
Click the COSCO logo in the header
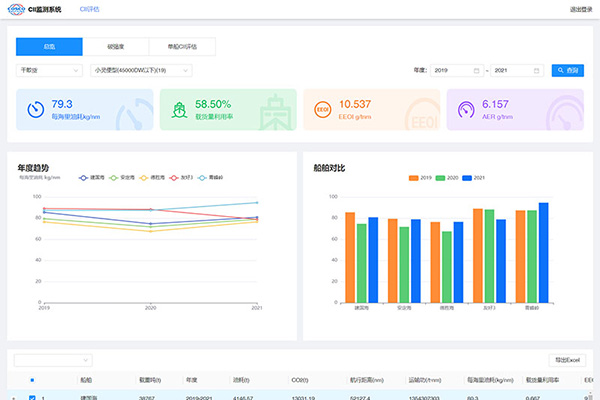(16, 9)
